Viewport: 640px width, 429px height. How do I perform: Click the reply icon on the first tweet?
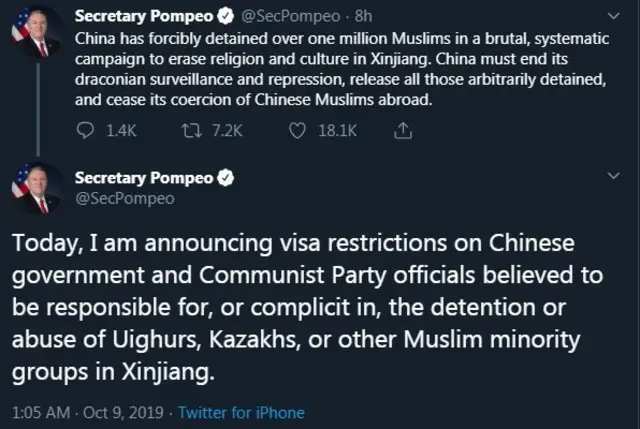point(85,131)
